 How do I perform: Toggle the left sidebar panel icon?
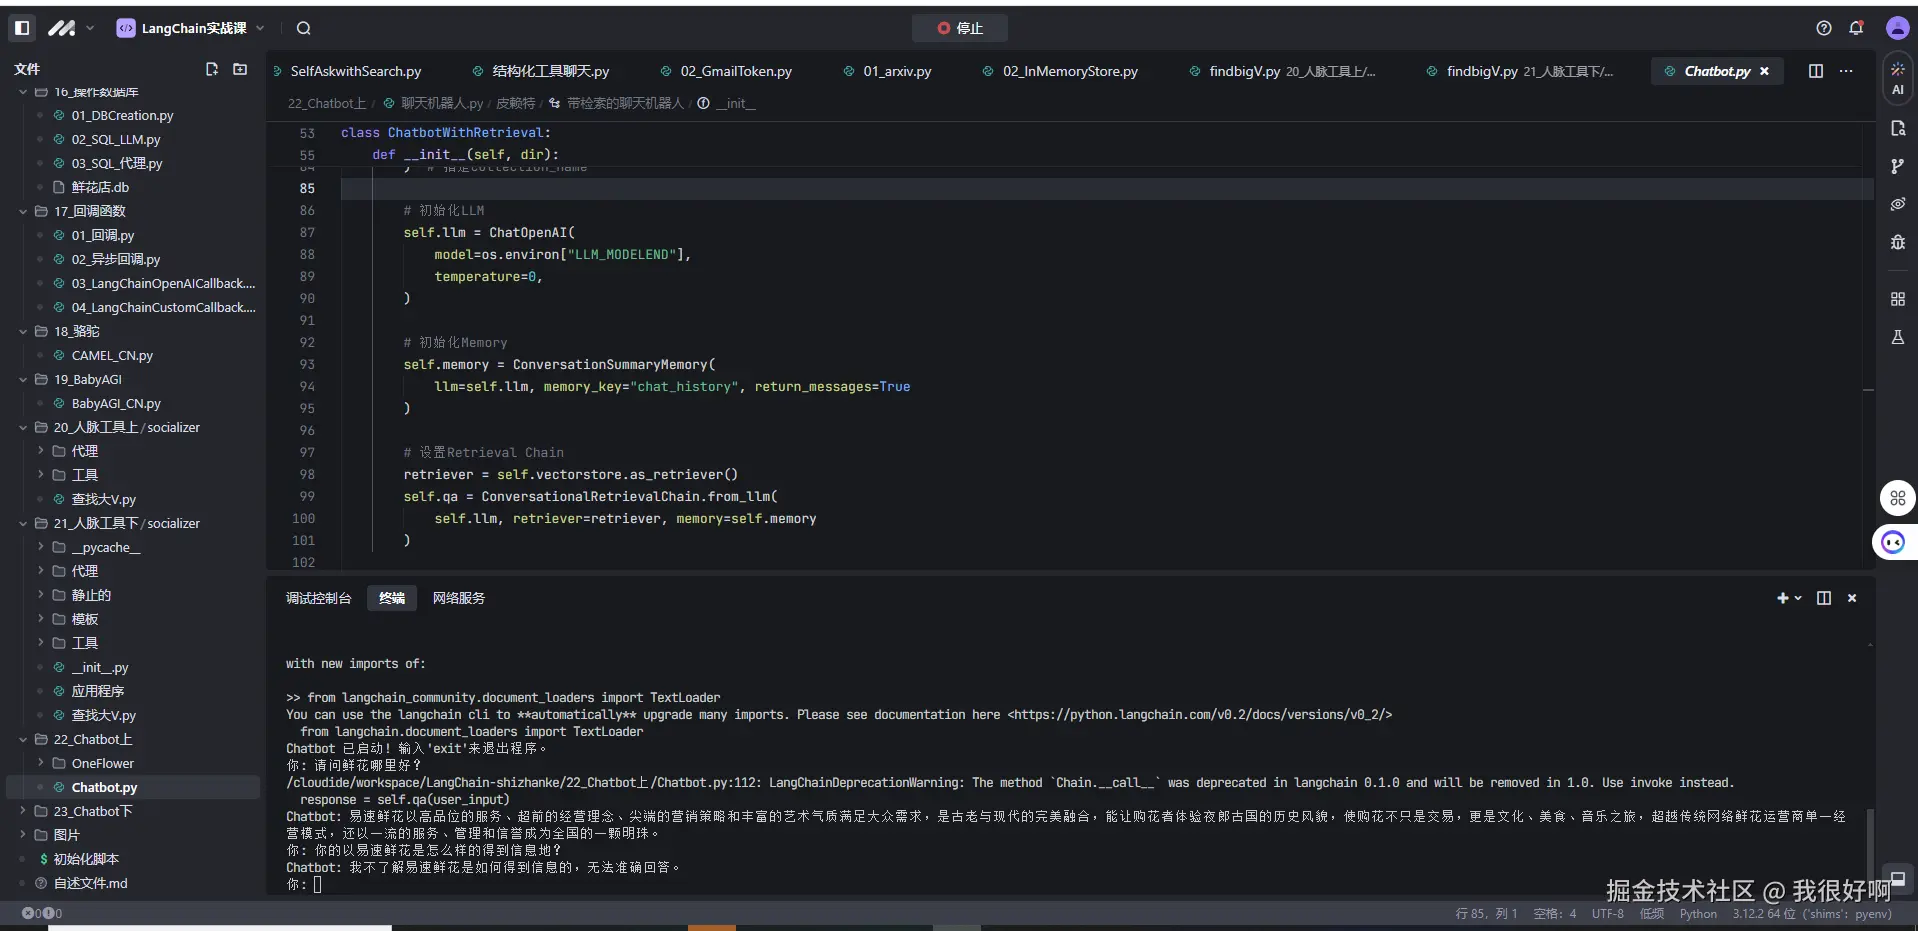22,28
